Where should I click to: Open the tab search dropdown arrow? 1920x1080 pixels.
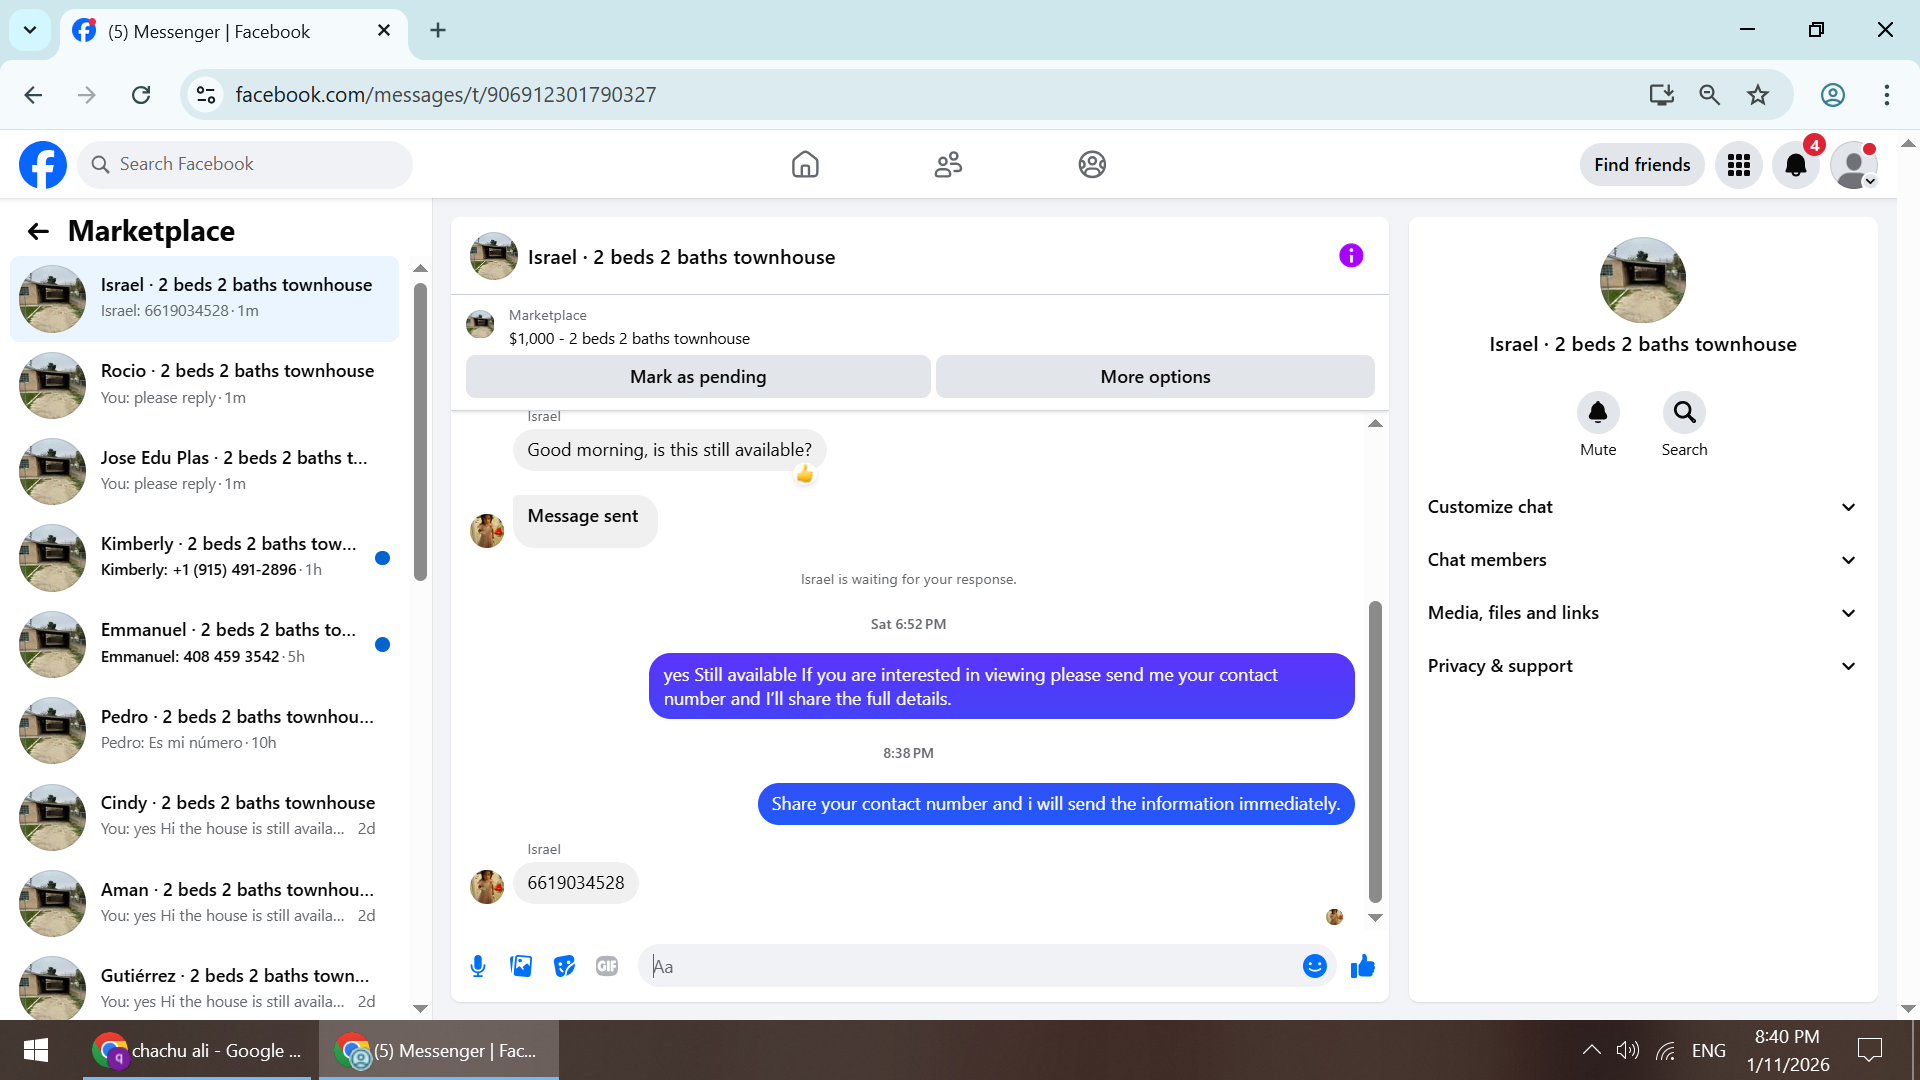point(30,30)
